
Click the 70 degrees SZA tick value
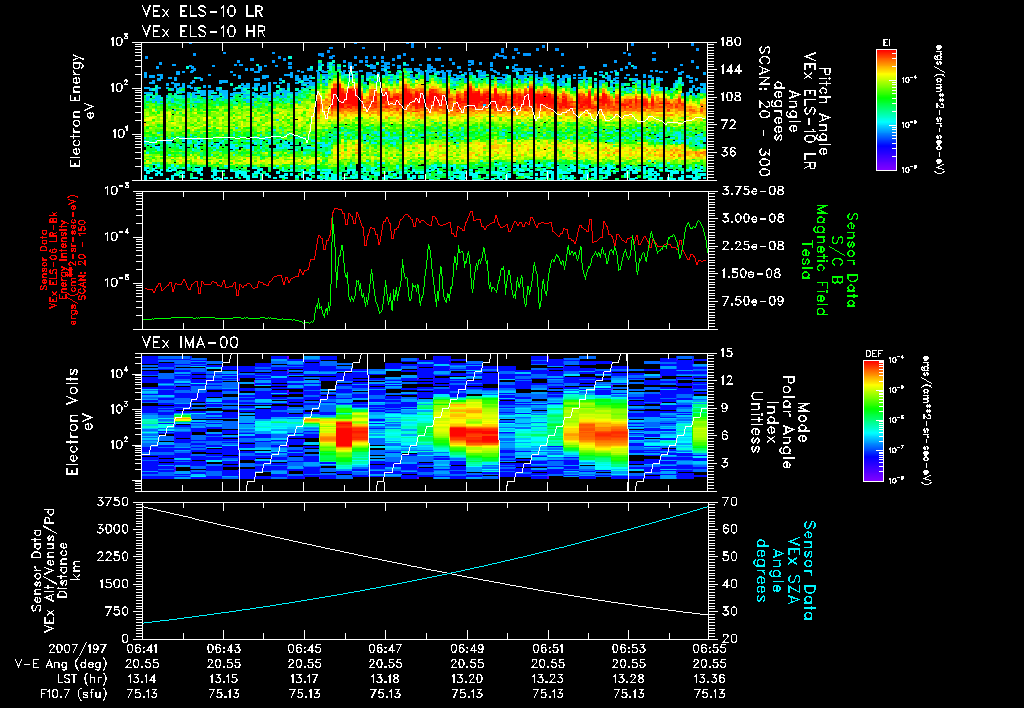(x=730, y=502)
